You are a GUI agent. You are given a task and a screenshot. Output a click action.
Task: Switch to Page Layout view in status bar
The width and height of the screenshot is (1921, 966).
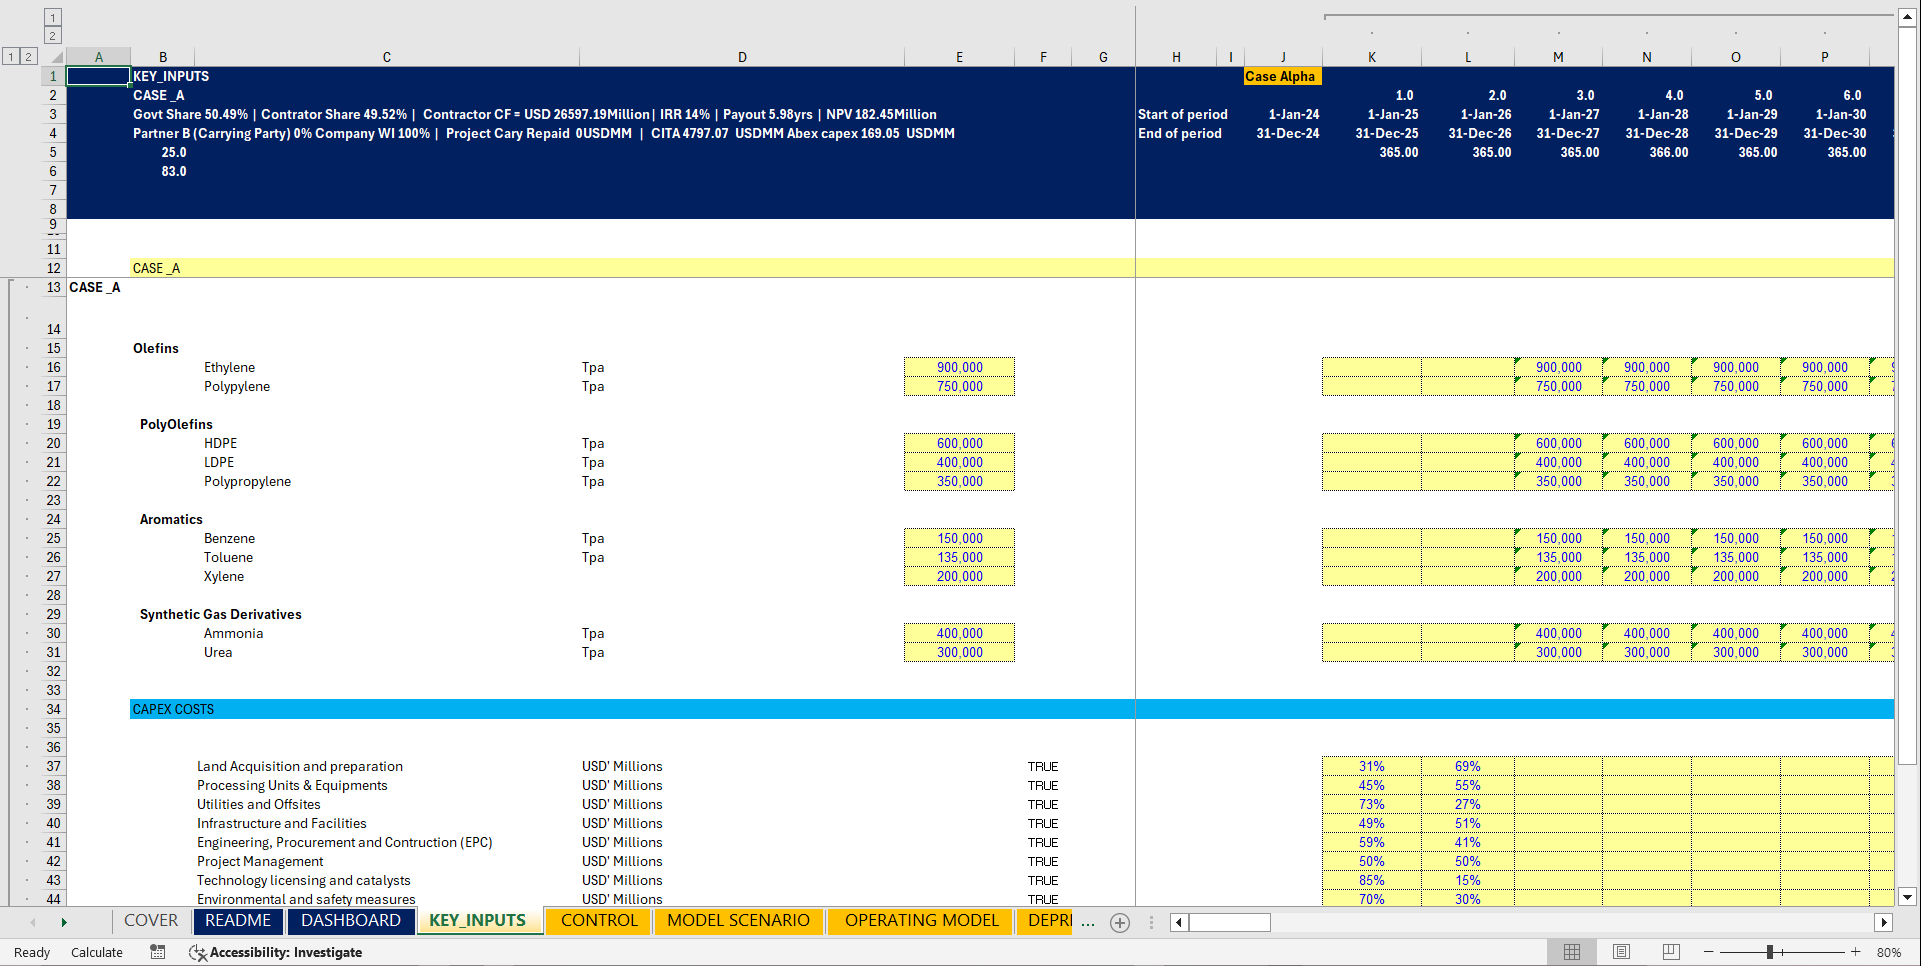coord(1621,952)
